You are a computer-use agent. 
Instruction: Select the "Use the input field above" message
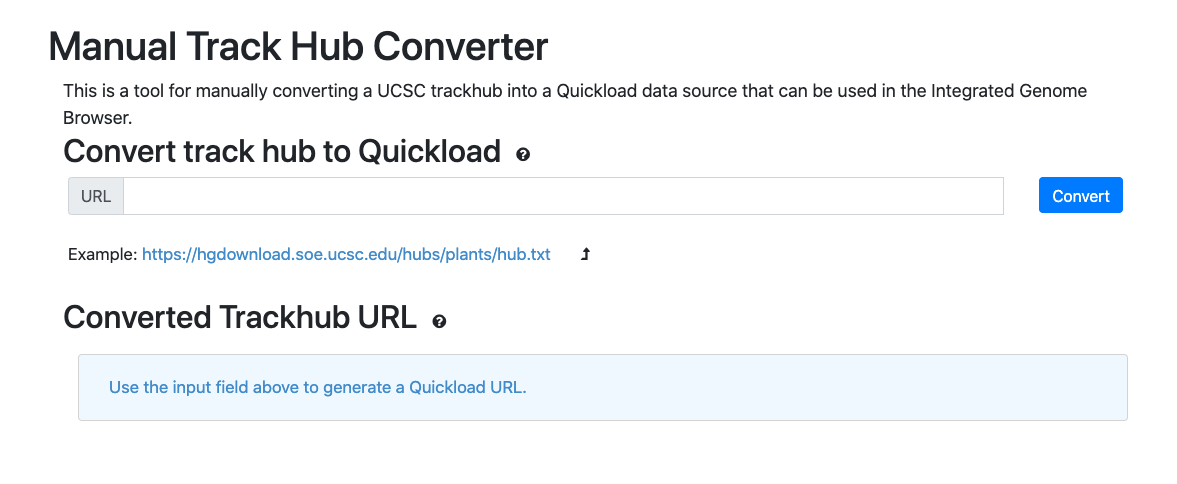(317, 387)
